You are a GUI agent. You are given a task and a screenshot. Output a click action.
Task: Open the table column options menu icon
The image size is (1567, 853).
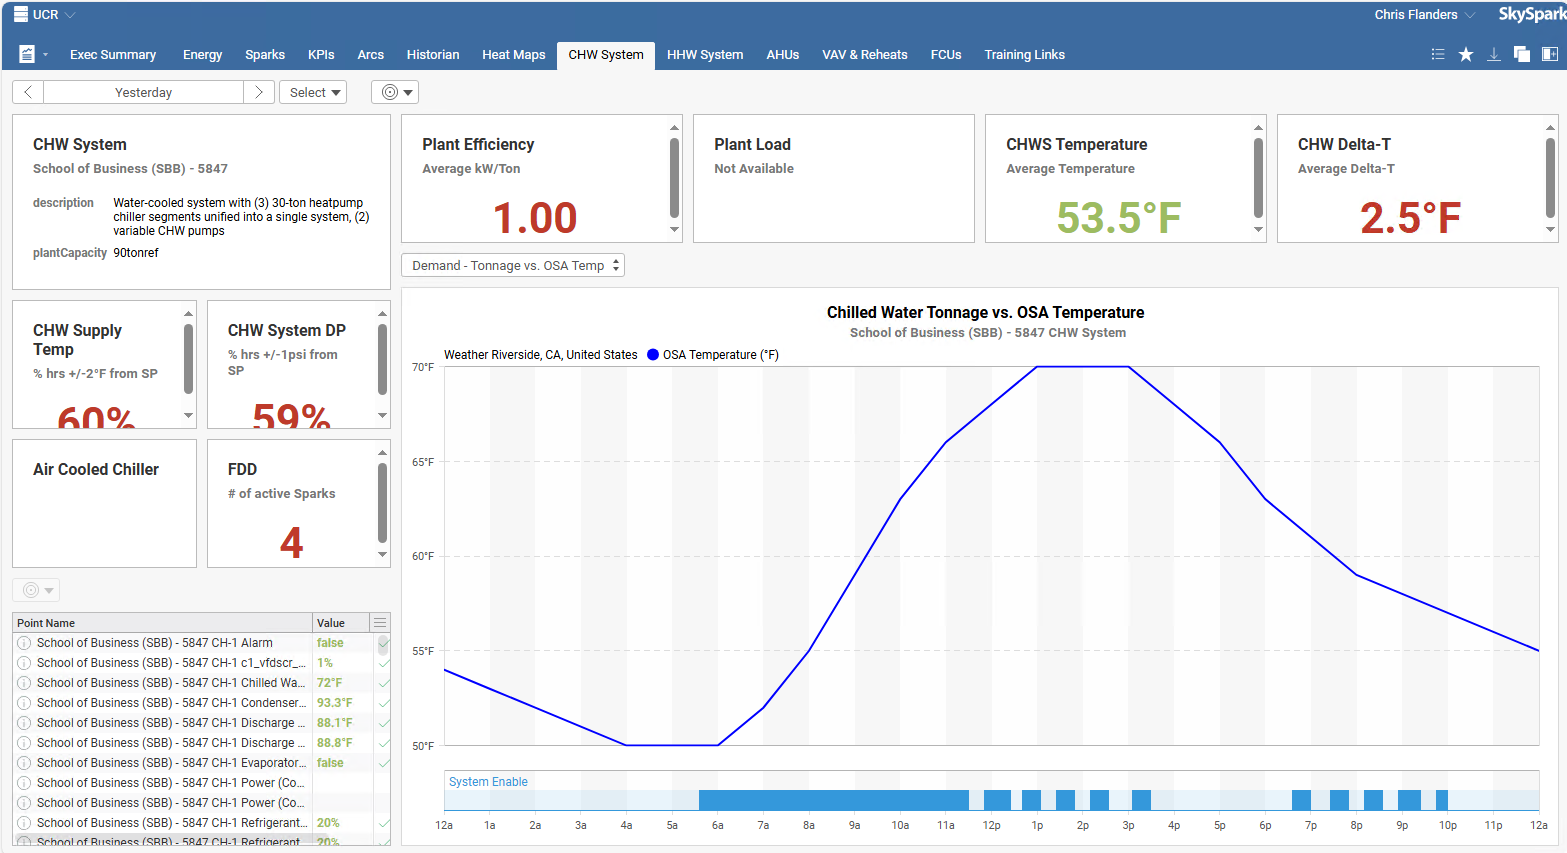(380, 623)
